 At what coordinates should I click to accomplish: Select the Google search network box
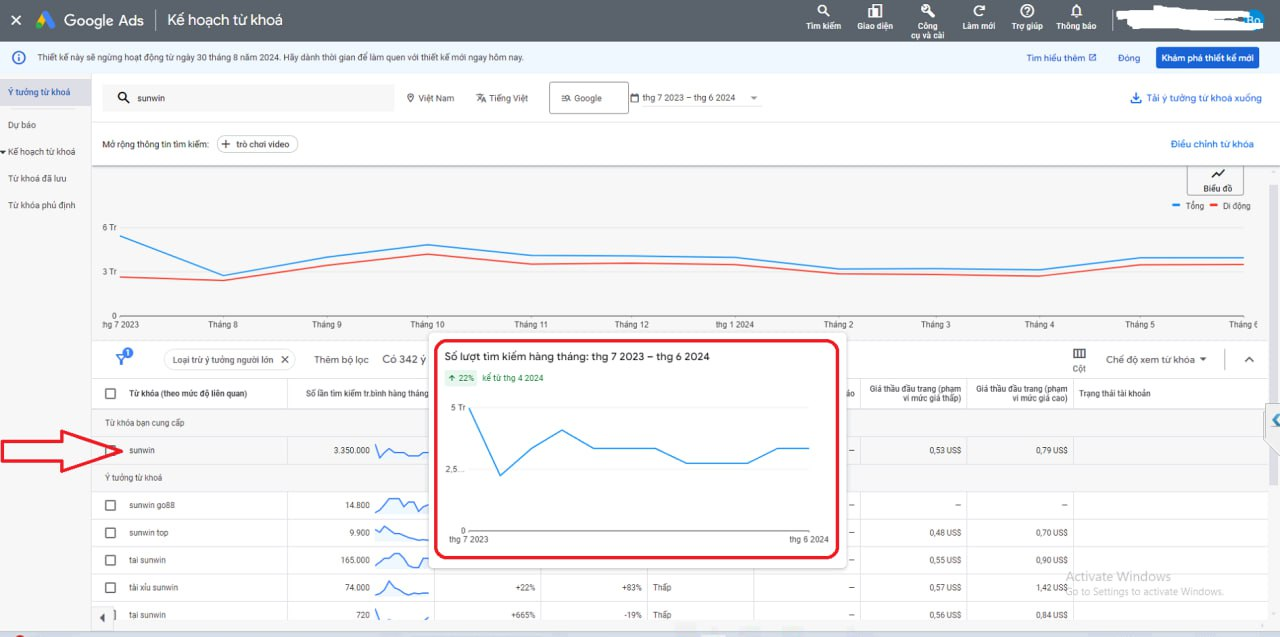pyautogui.click(x=589, y=98)
